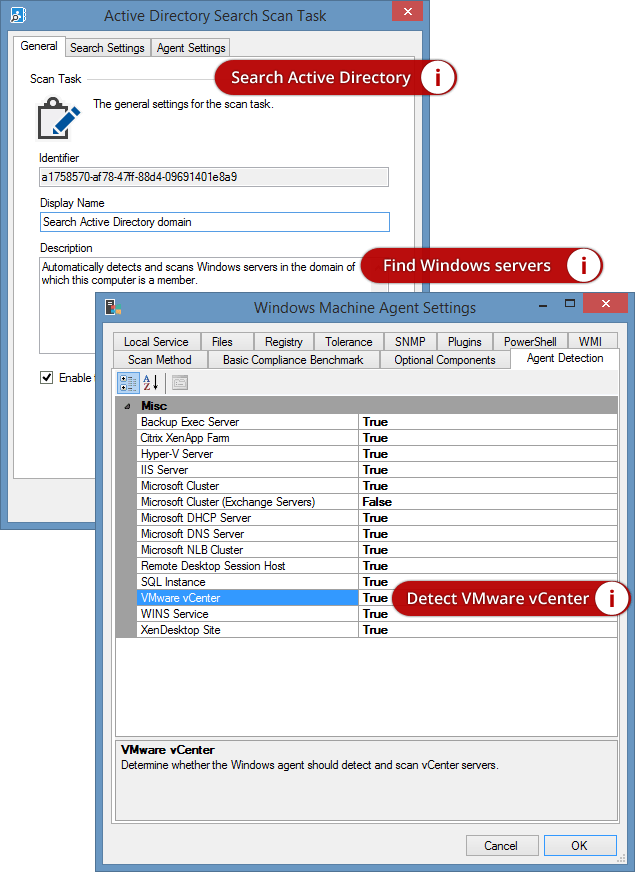Click the Display Name input field
Image resolution: width=635 pixels, height=872 pixels.
[215, 222]
